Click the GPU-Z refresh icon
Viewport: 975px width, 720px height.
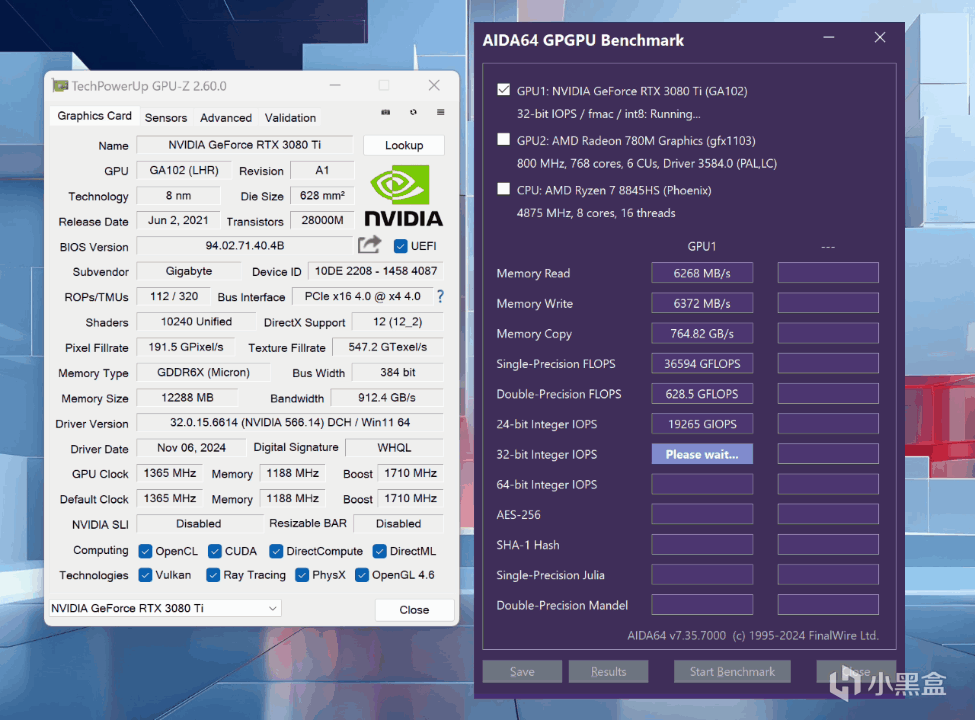click(x=413, y=113)
